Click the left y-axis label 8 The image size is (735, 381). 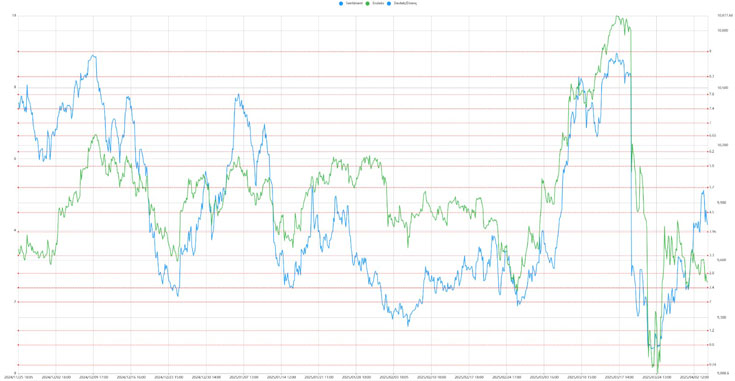pyautogui.click(x=15, y=87)
